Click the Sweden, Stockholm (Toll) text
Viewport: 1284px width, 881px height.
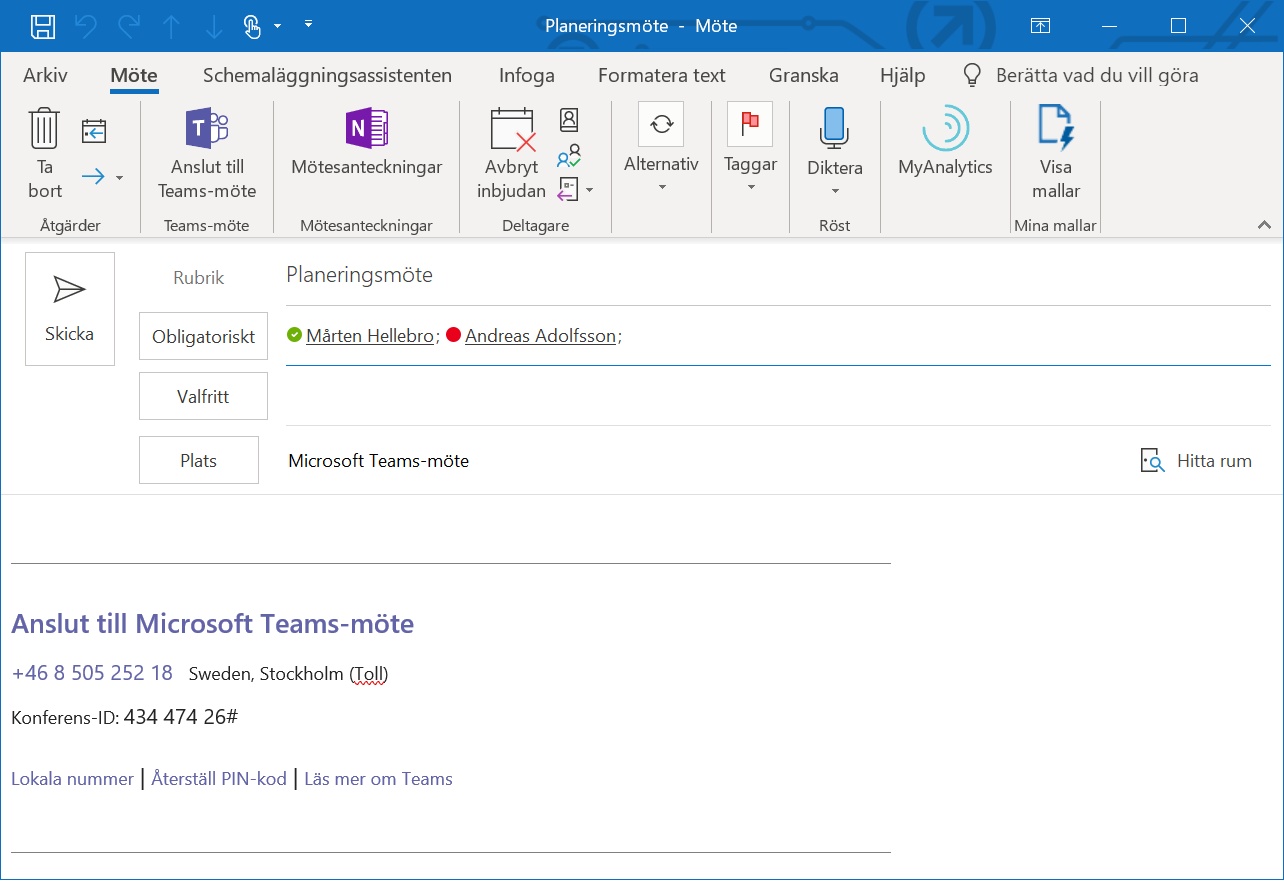point(288,674)
